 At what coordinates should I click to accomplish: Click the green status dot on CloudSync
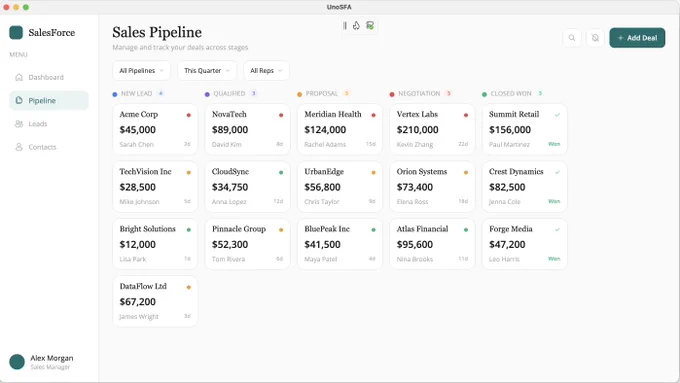281,173
